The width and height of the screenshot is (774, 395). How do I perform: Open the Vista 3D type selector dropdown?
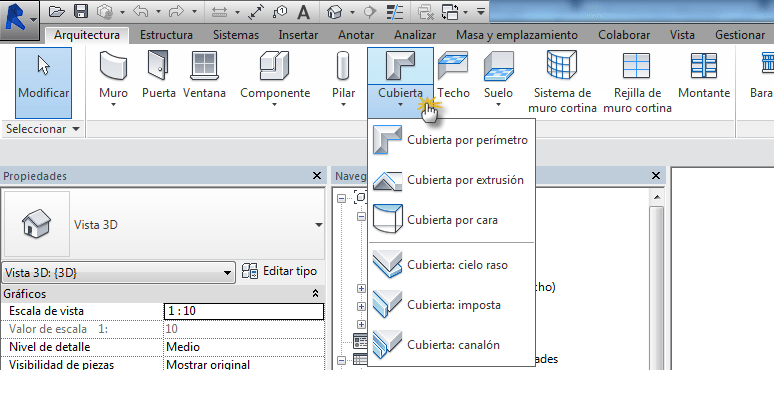pyautogui.click(x=318, y=225)
